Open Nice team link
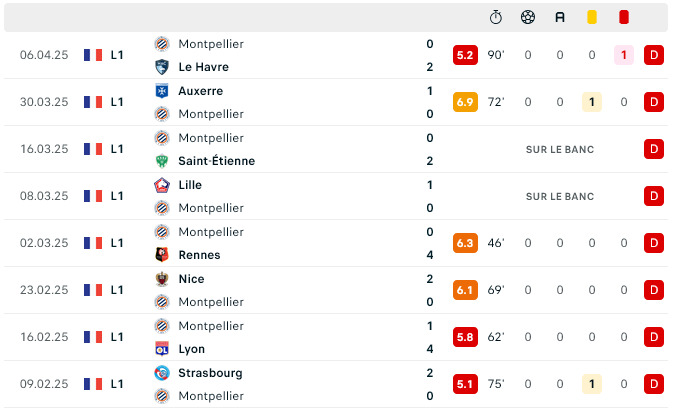The width and height of the screenshot is (677, 411). 191,279
